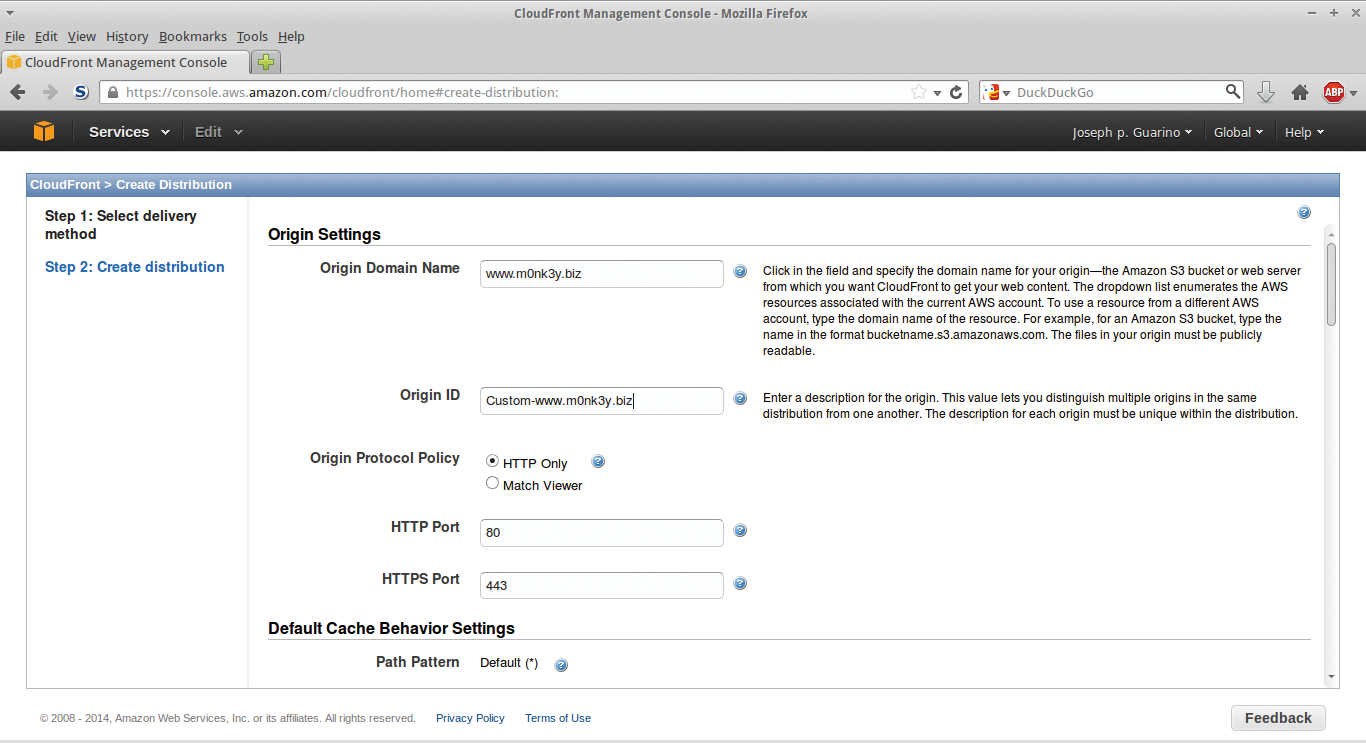Reload the page with the refresh icon
Screen dimensions: 1366x743
coord(957,92)
